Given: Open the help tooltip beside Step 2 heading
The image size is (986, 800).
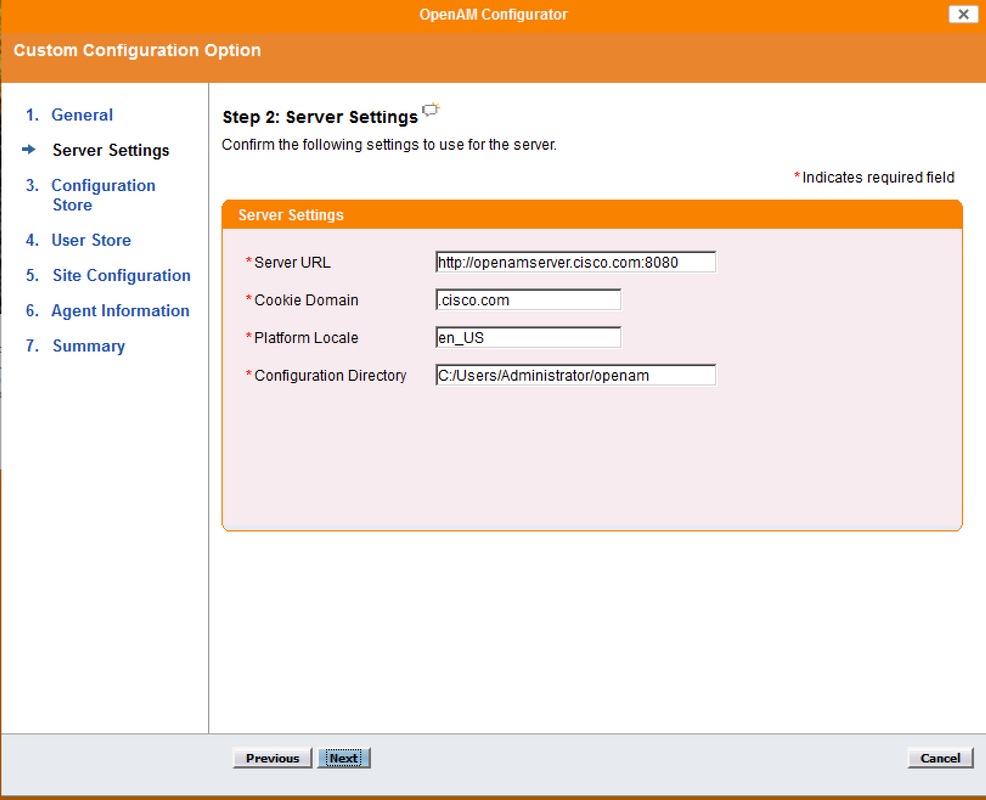Looking at the screenshot, I should coord(430,110).
